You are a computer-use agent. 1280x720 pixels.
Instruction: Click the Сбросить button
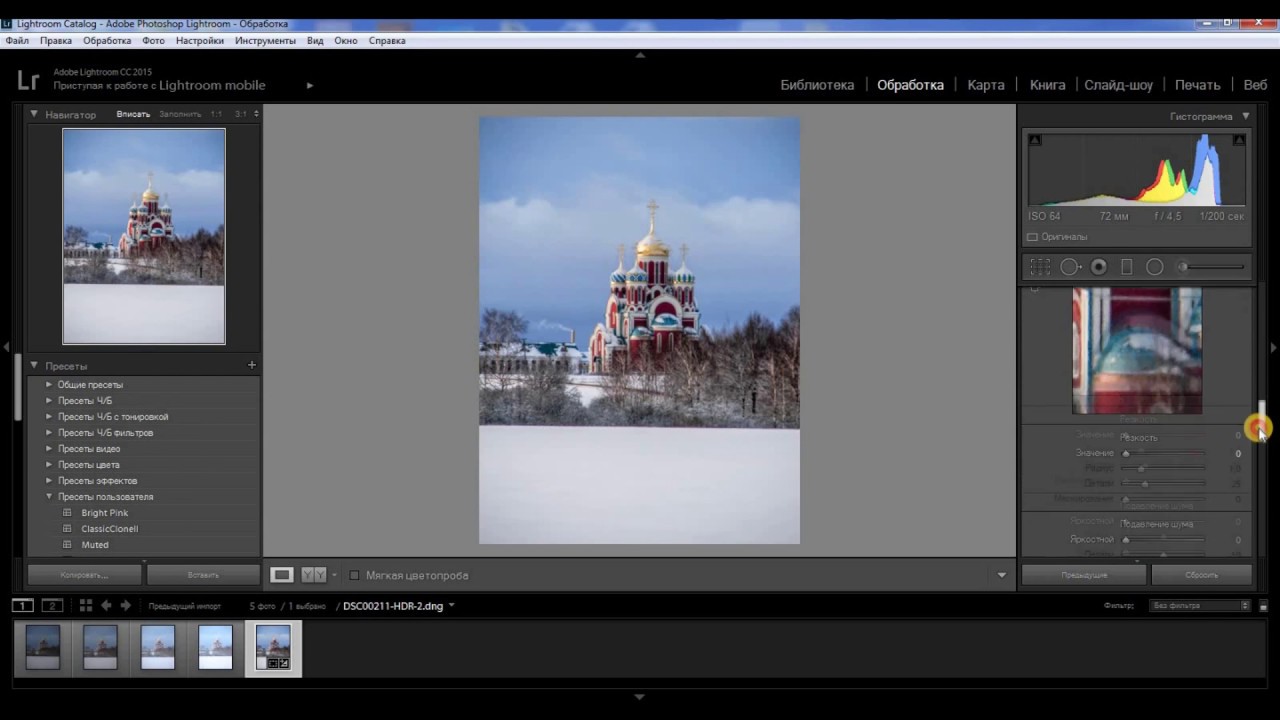coord(1202,575)
